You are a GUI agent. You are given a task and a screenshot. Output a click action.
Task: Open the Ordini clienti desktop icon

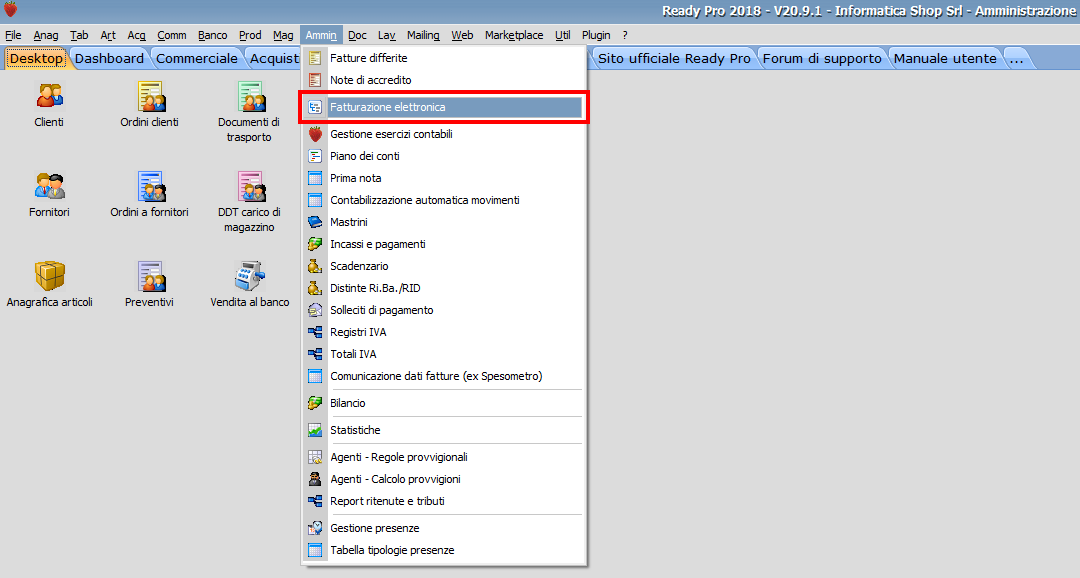150,96
